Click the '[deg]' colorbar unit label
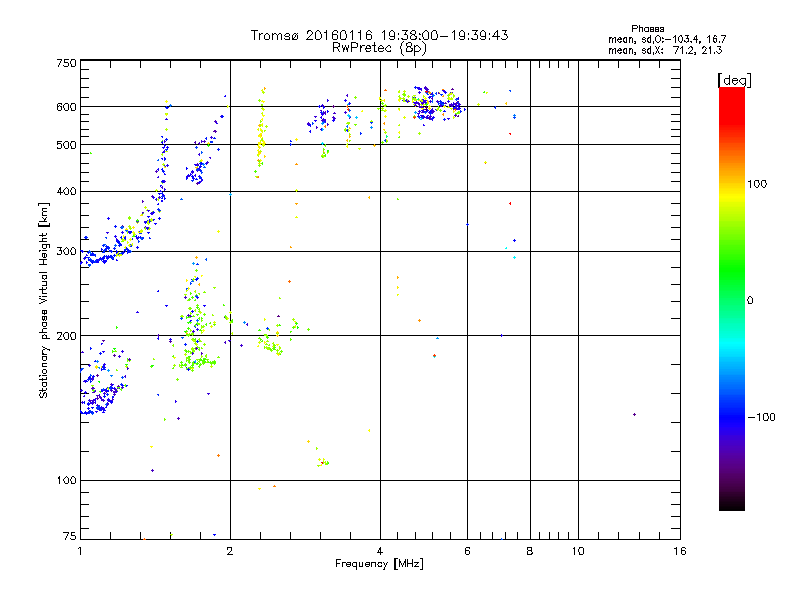 coord(734,80)
